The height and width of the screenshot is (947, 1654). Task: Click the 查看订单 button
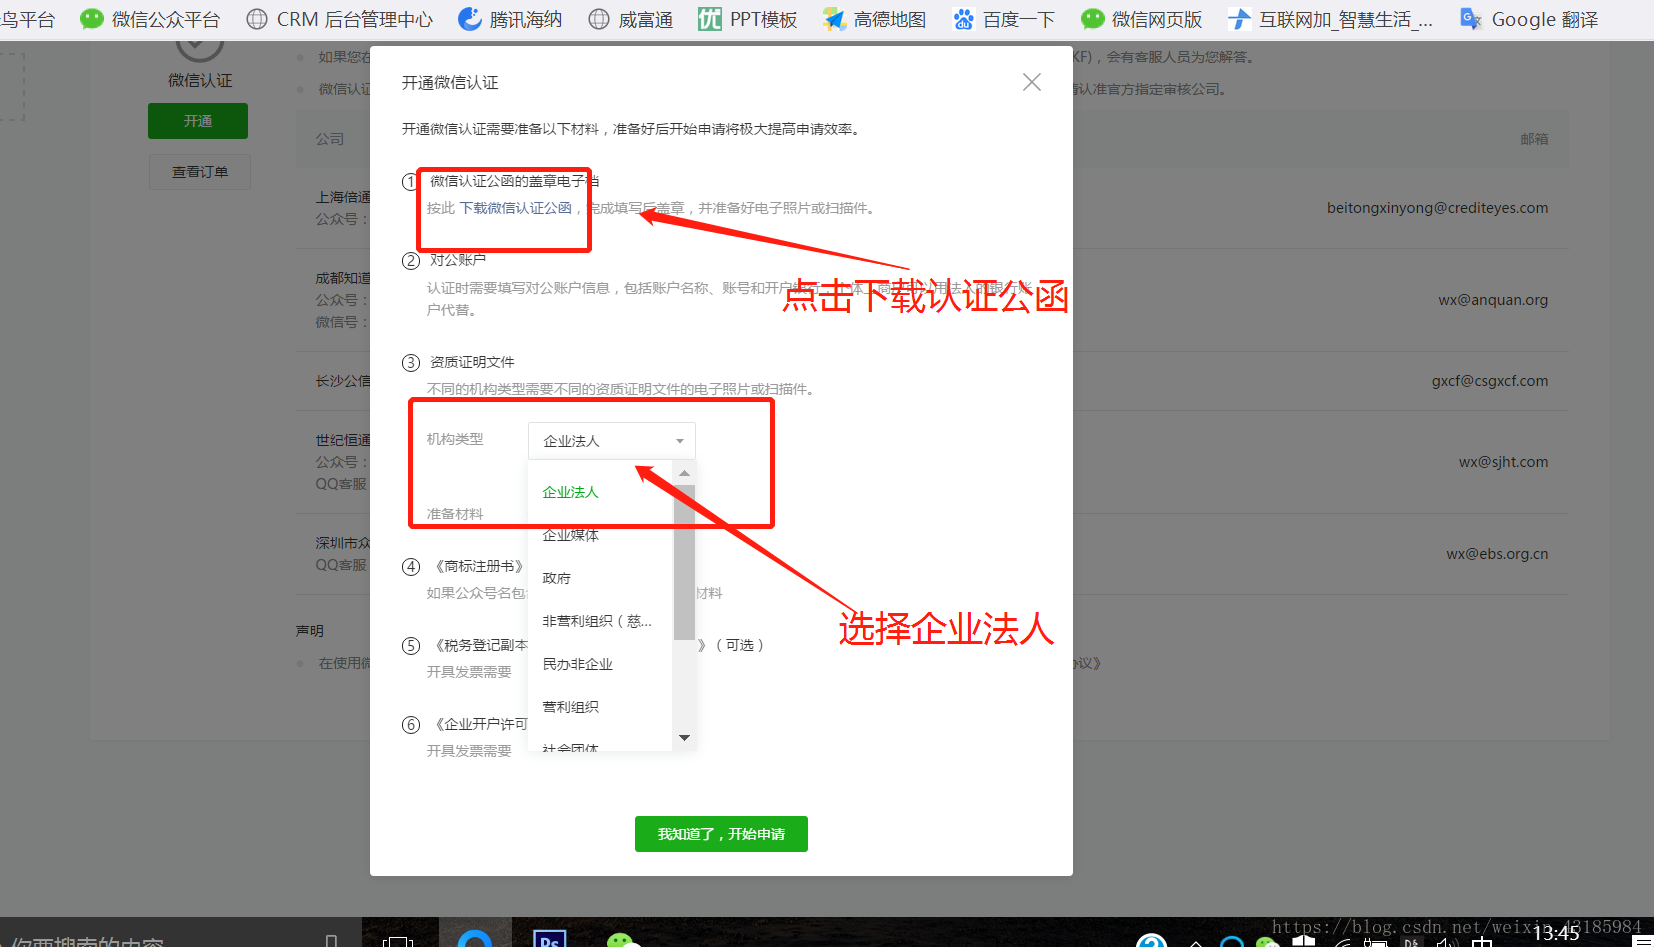tap(200, 172)
